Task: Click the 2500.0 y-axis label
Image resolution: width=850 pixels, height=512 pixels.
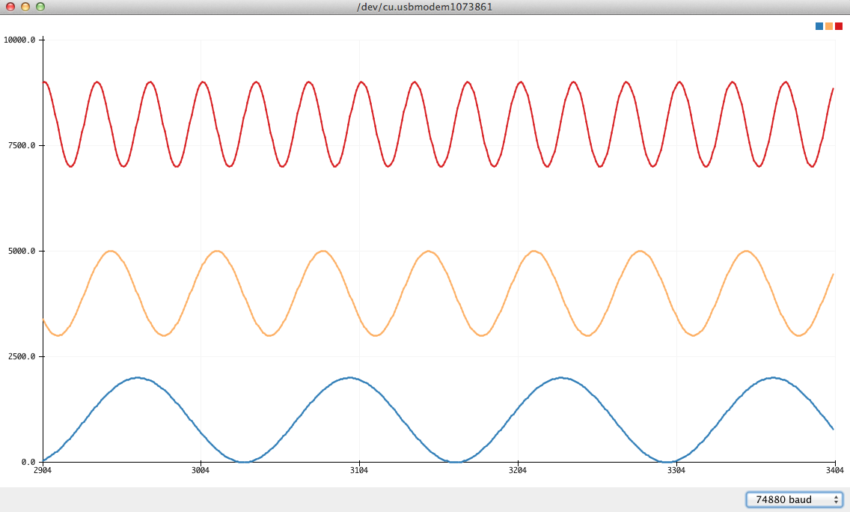Action: click(22, 356)
